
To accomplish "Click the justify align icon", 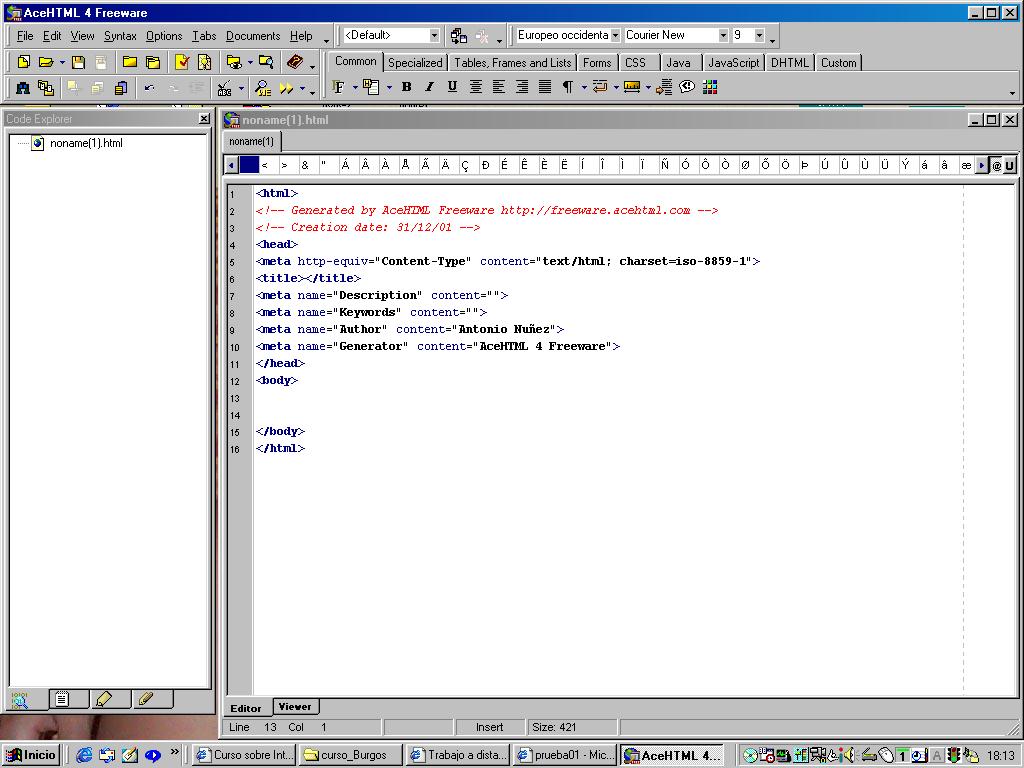I will pyautogui.click(x=545, y=87).
